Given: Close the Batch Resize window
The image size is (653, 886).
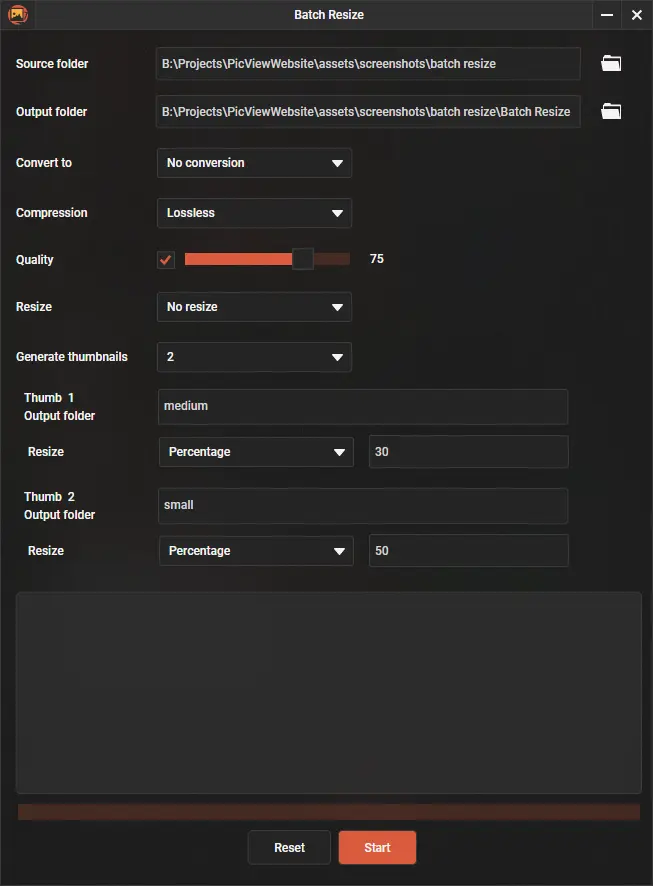Looking at the screenshot, I should pos(637,15).
